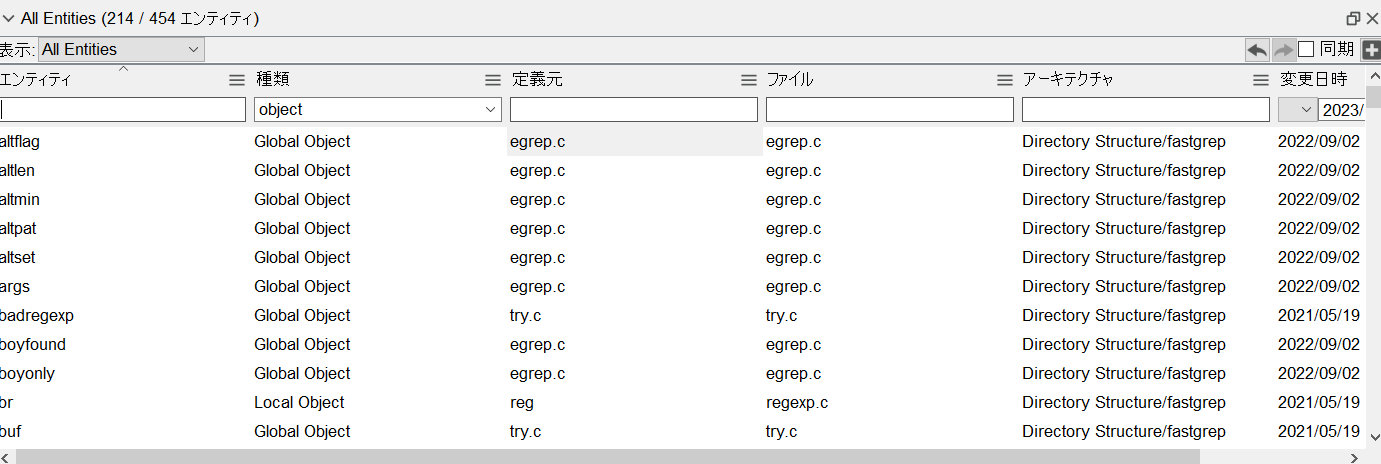1381x464 pixels.
Task: Open the 表示 All Entities dropdown
Action: tap(121, 49)
